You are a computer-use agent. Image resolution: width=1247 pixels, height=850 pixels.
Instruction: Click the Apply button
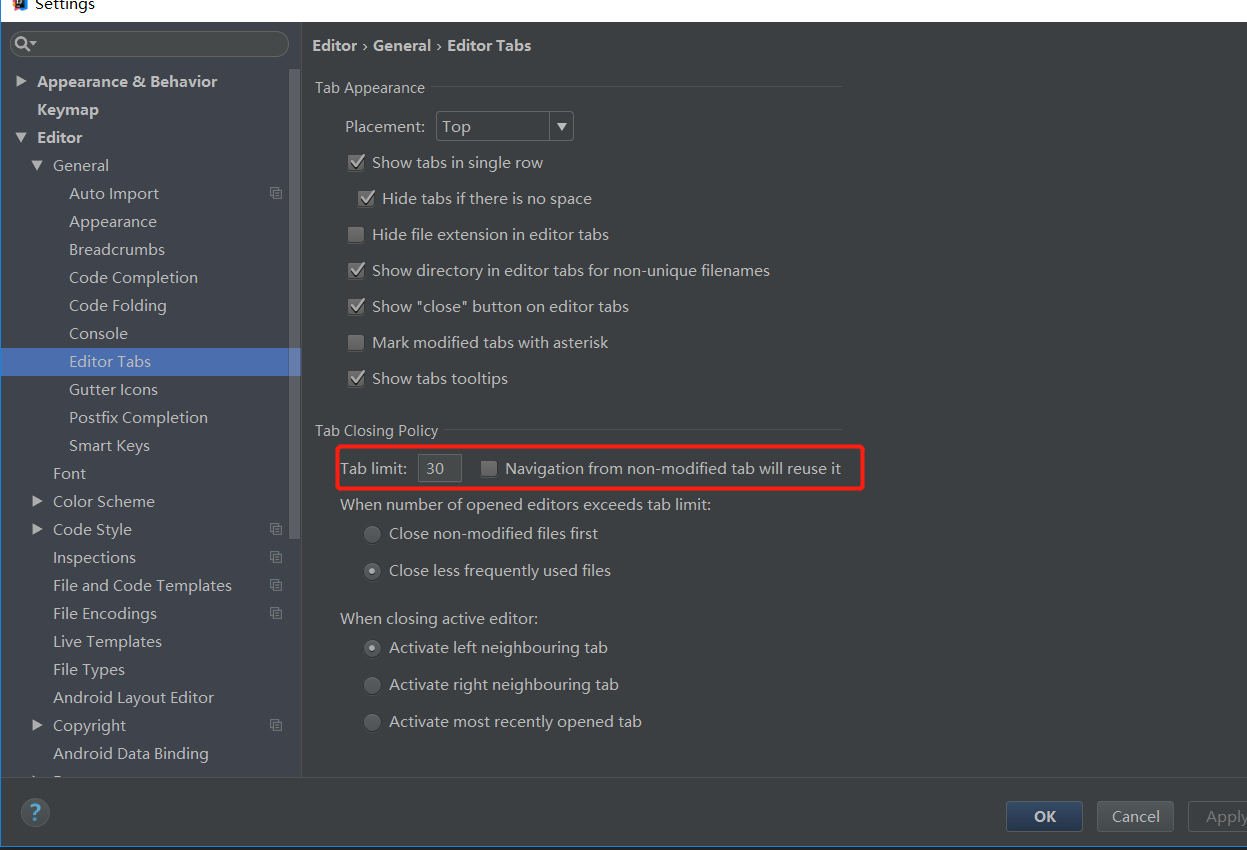click(x=1220, y=816)
